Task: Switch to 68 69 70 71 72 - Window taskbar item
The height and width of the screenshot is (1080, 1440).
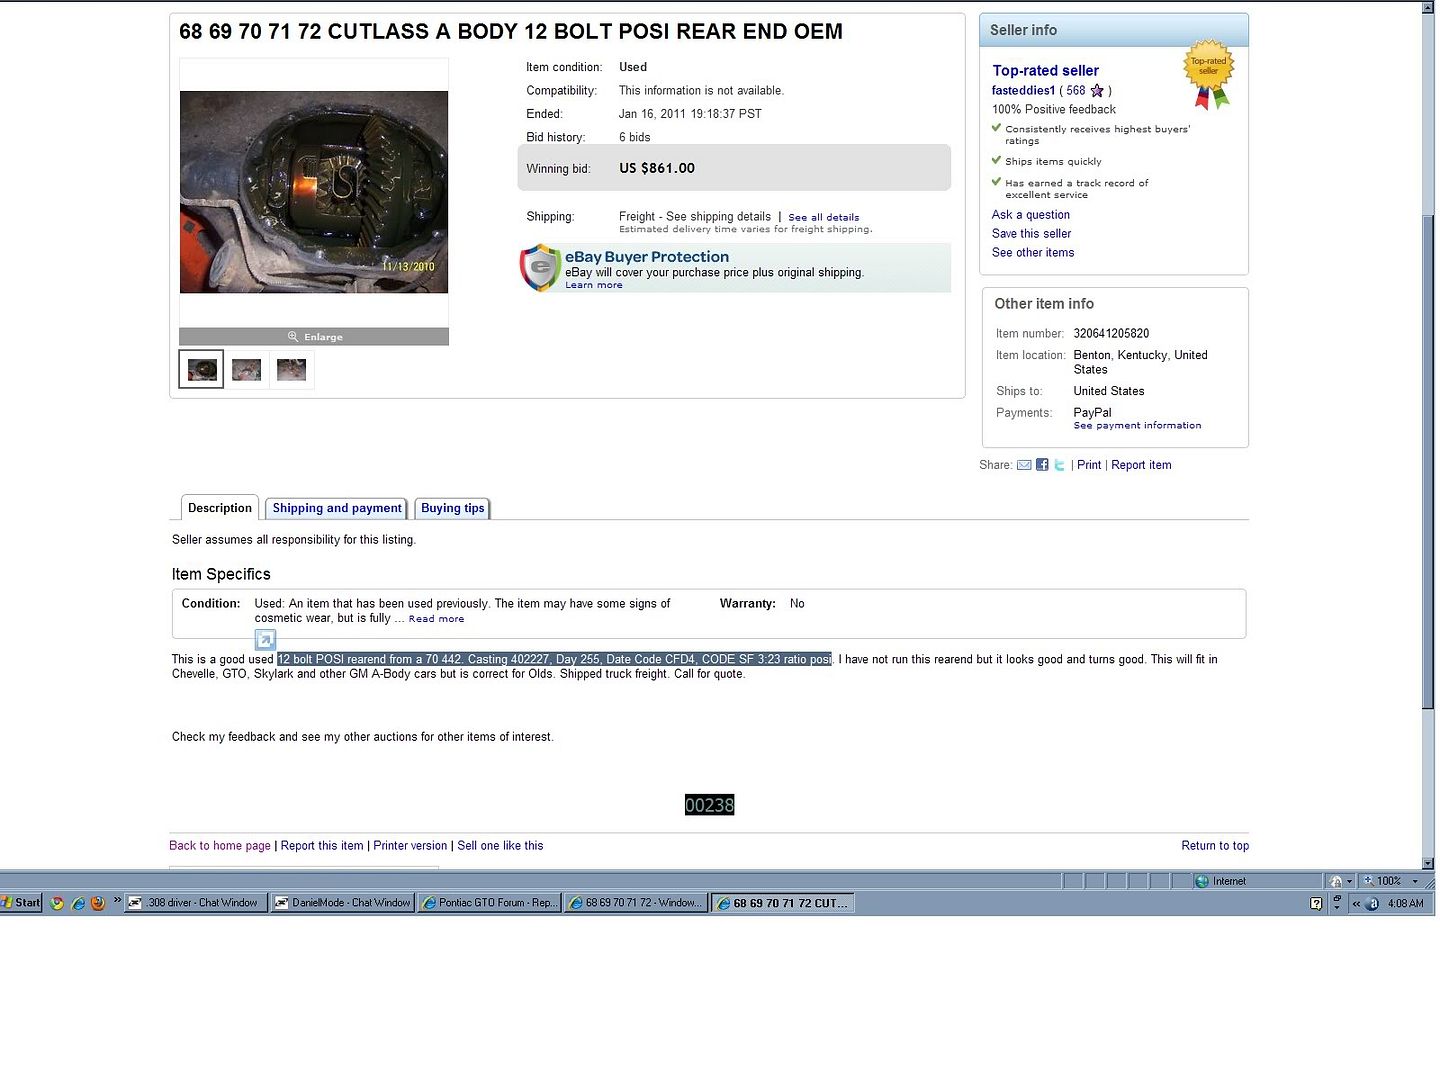Action: 635,903
